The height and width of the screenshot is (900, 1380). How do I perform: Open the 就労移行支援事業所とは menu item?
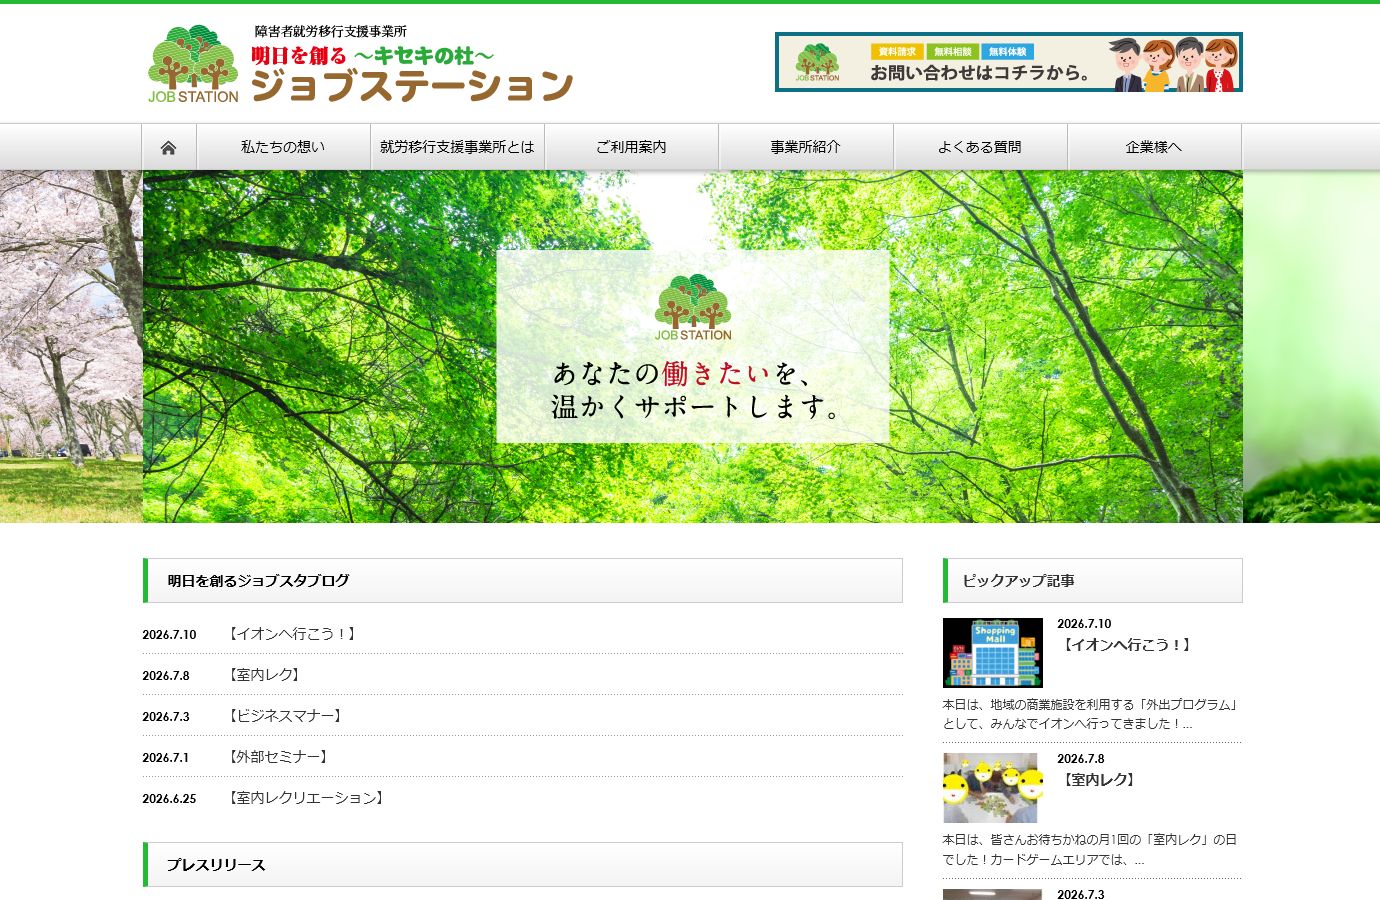[x=457, y=147]
